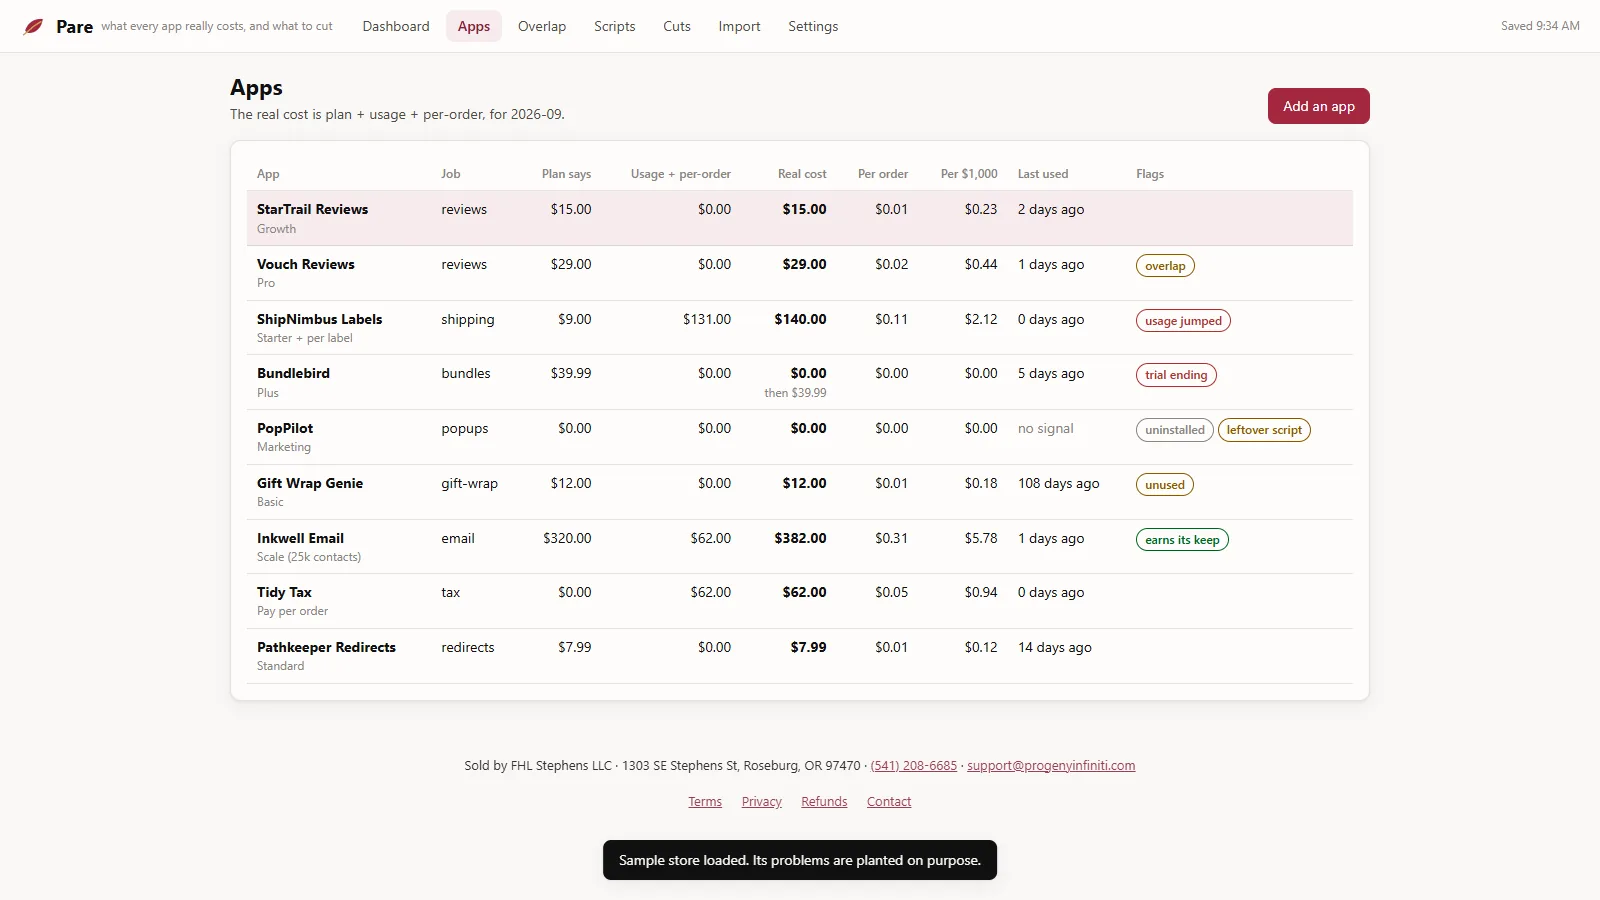Viewport: 1600px width, 900px height.
Task: Click the Real cost column header
Action: (x=802, y=174)
